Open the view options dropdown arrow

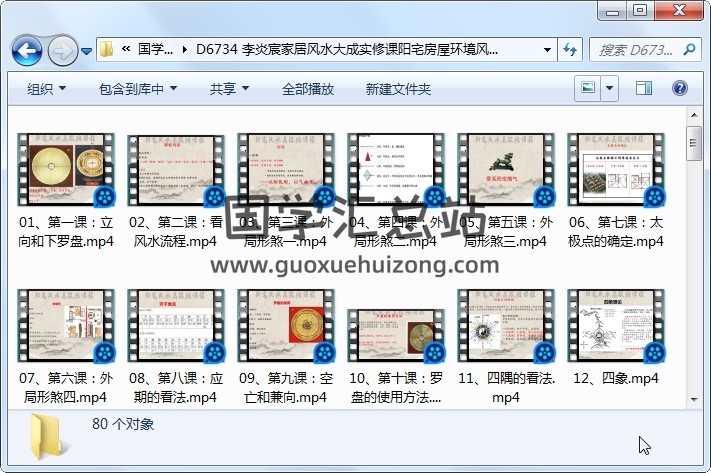click(610, 88)
